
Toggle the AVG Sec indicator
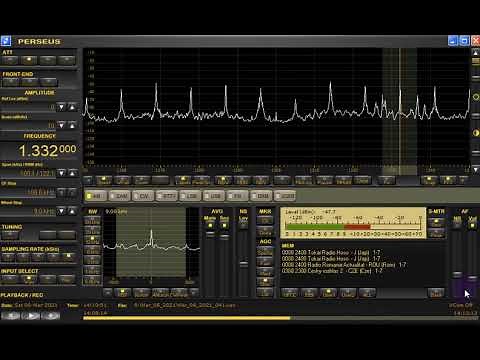pos(224,226)
